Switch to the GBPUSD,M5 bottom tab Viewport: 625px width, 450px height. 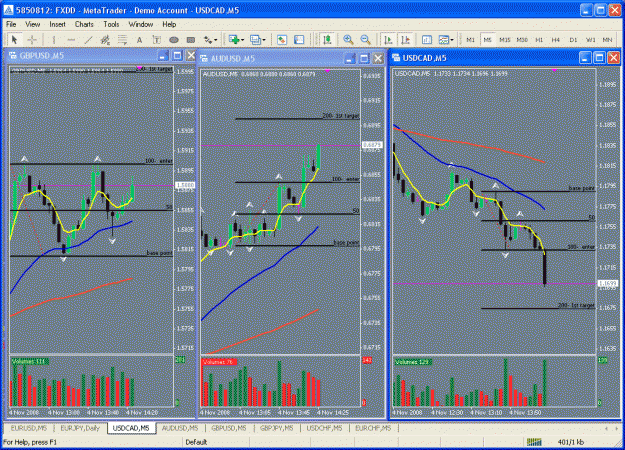coord(229,428)
